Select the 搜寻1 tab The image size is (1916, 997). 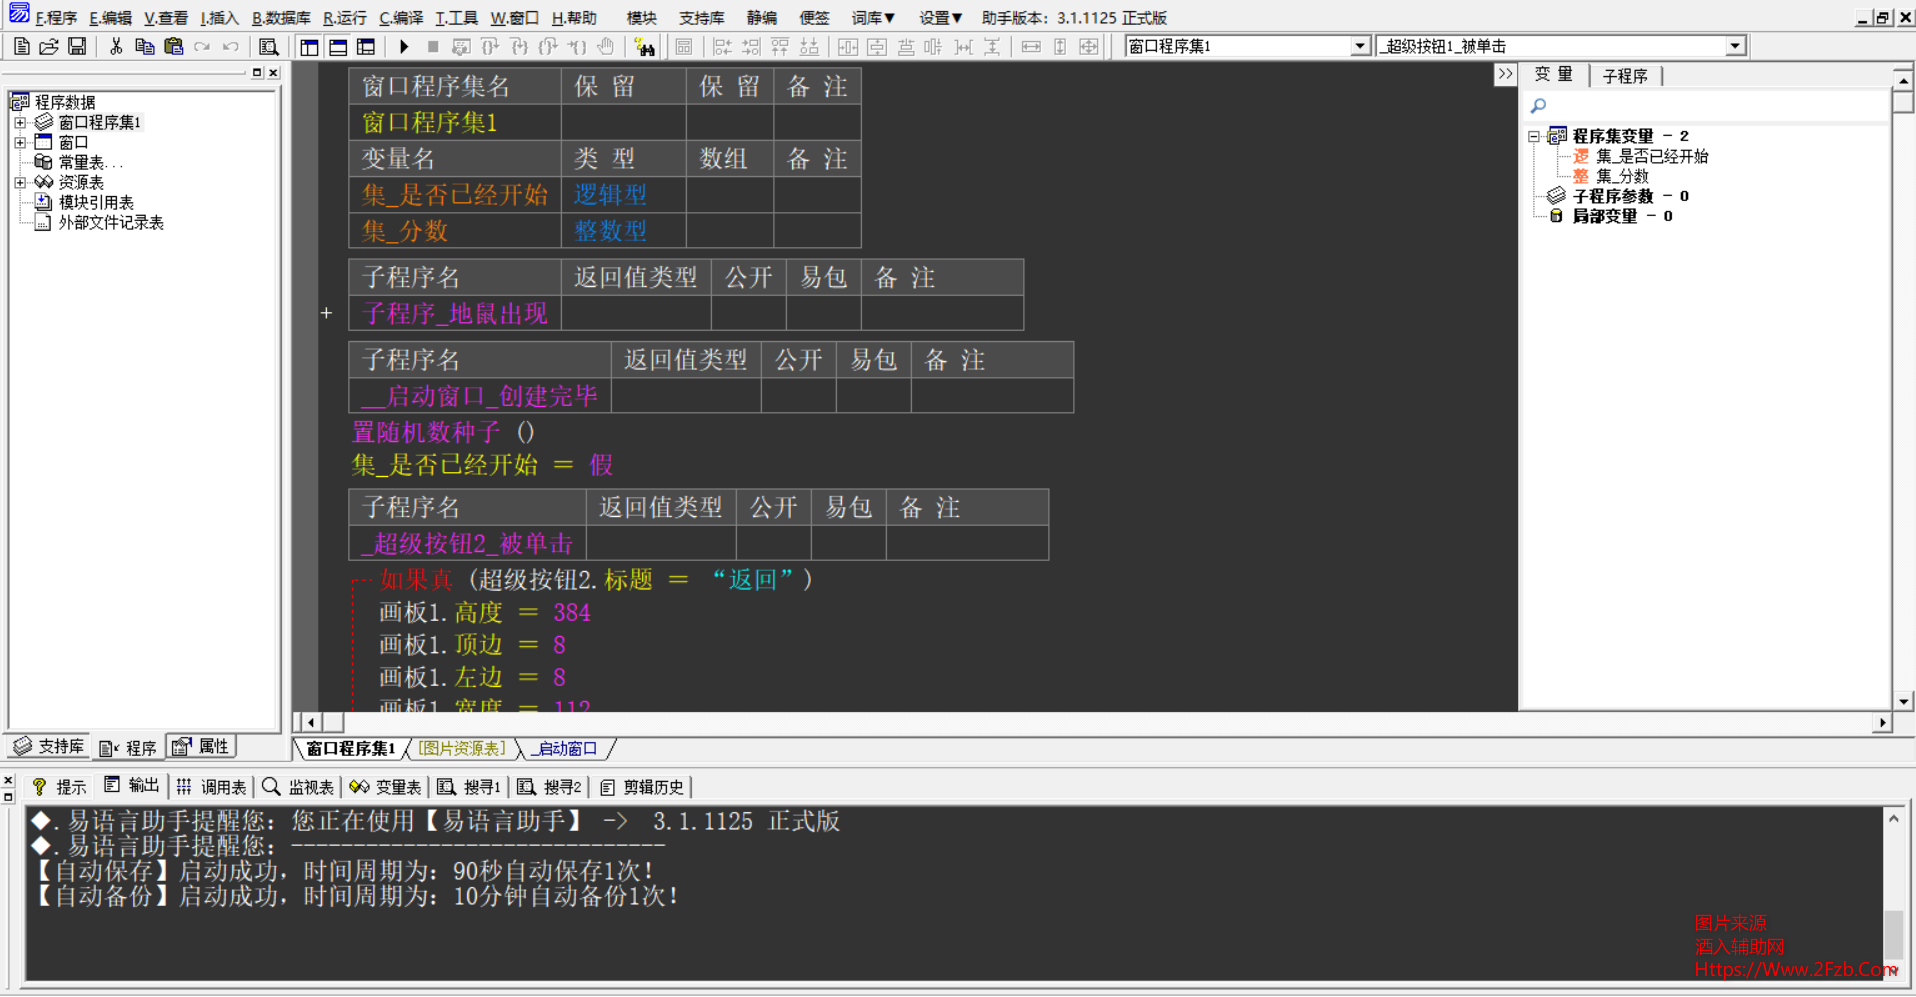tap(469, 787)
